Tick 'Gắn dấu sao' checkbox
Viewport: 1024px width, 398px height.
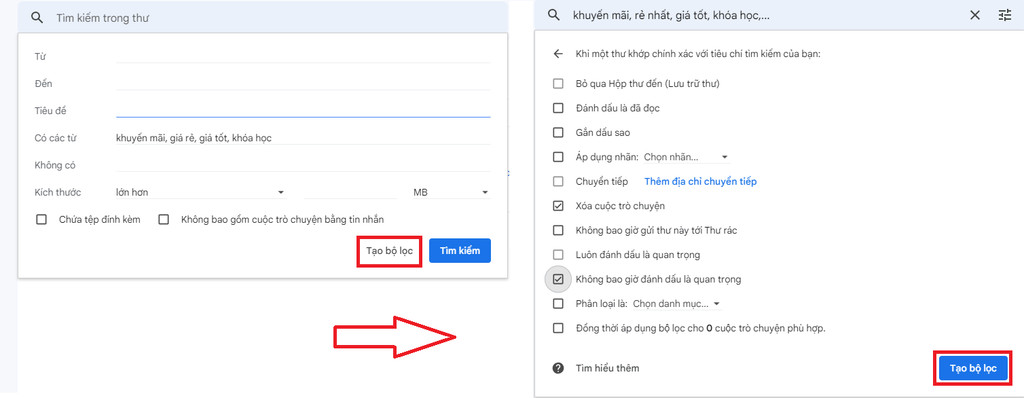(x=558, y=133)
